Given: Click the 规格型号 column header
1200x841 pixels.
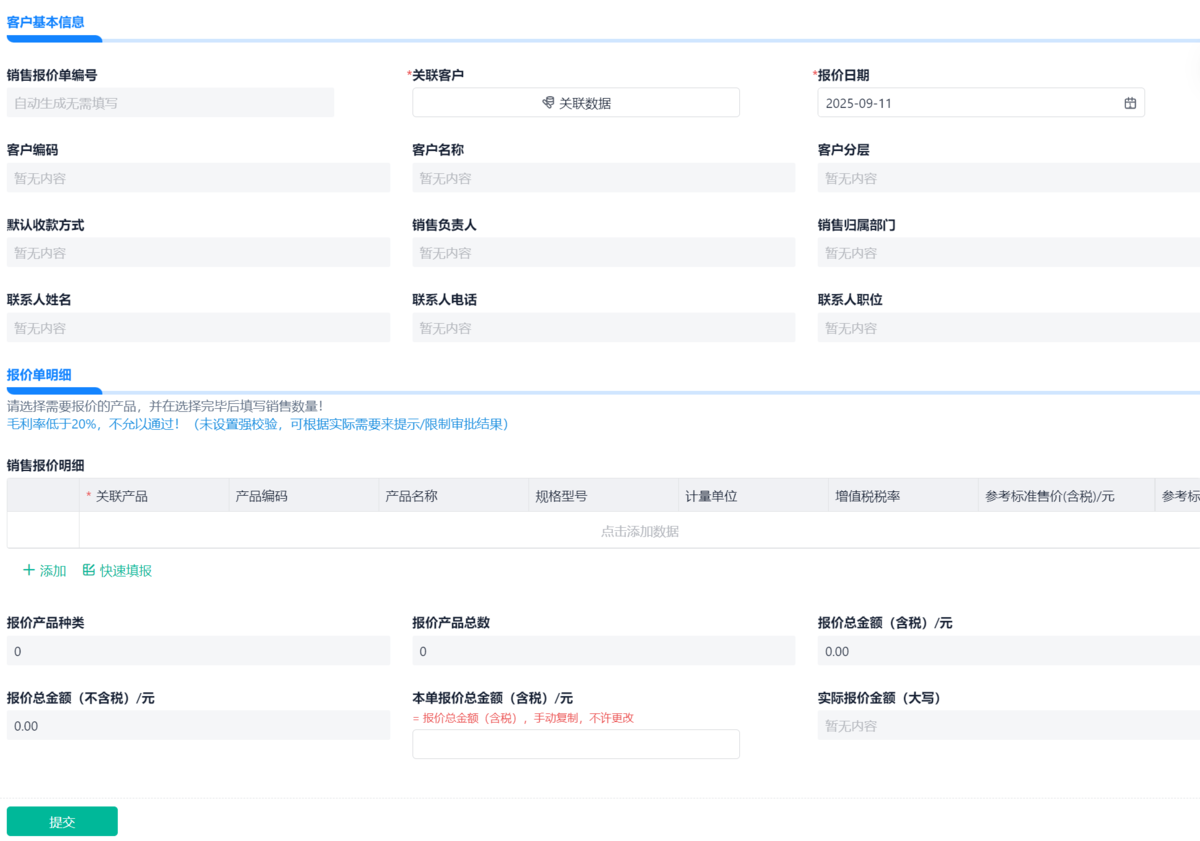Looking at the screenshot, I should click(x=561, y=496).
